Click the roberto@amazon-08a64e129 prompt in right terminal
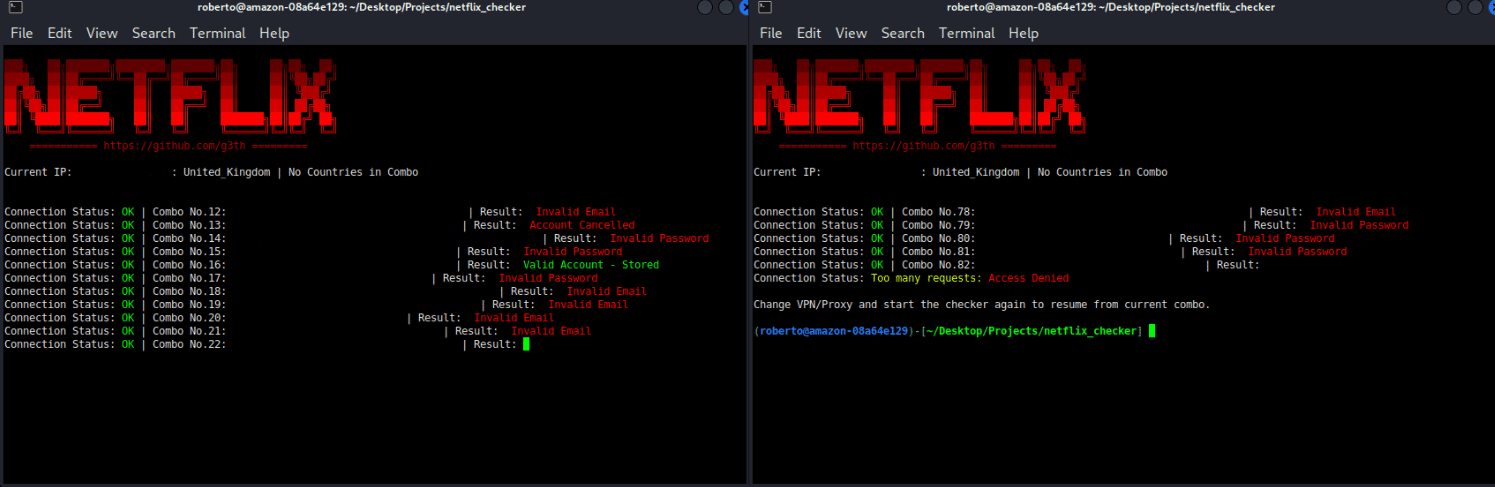1495x487 pixels. [x=832, y=331]
